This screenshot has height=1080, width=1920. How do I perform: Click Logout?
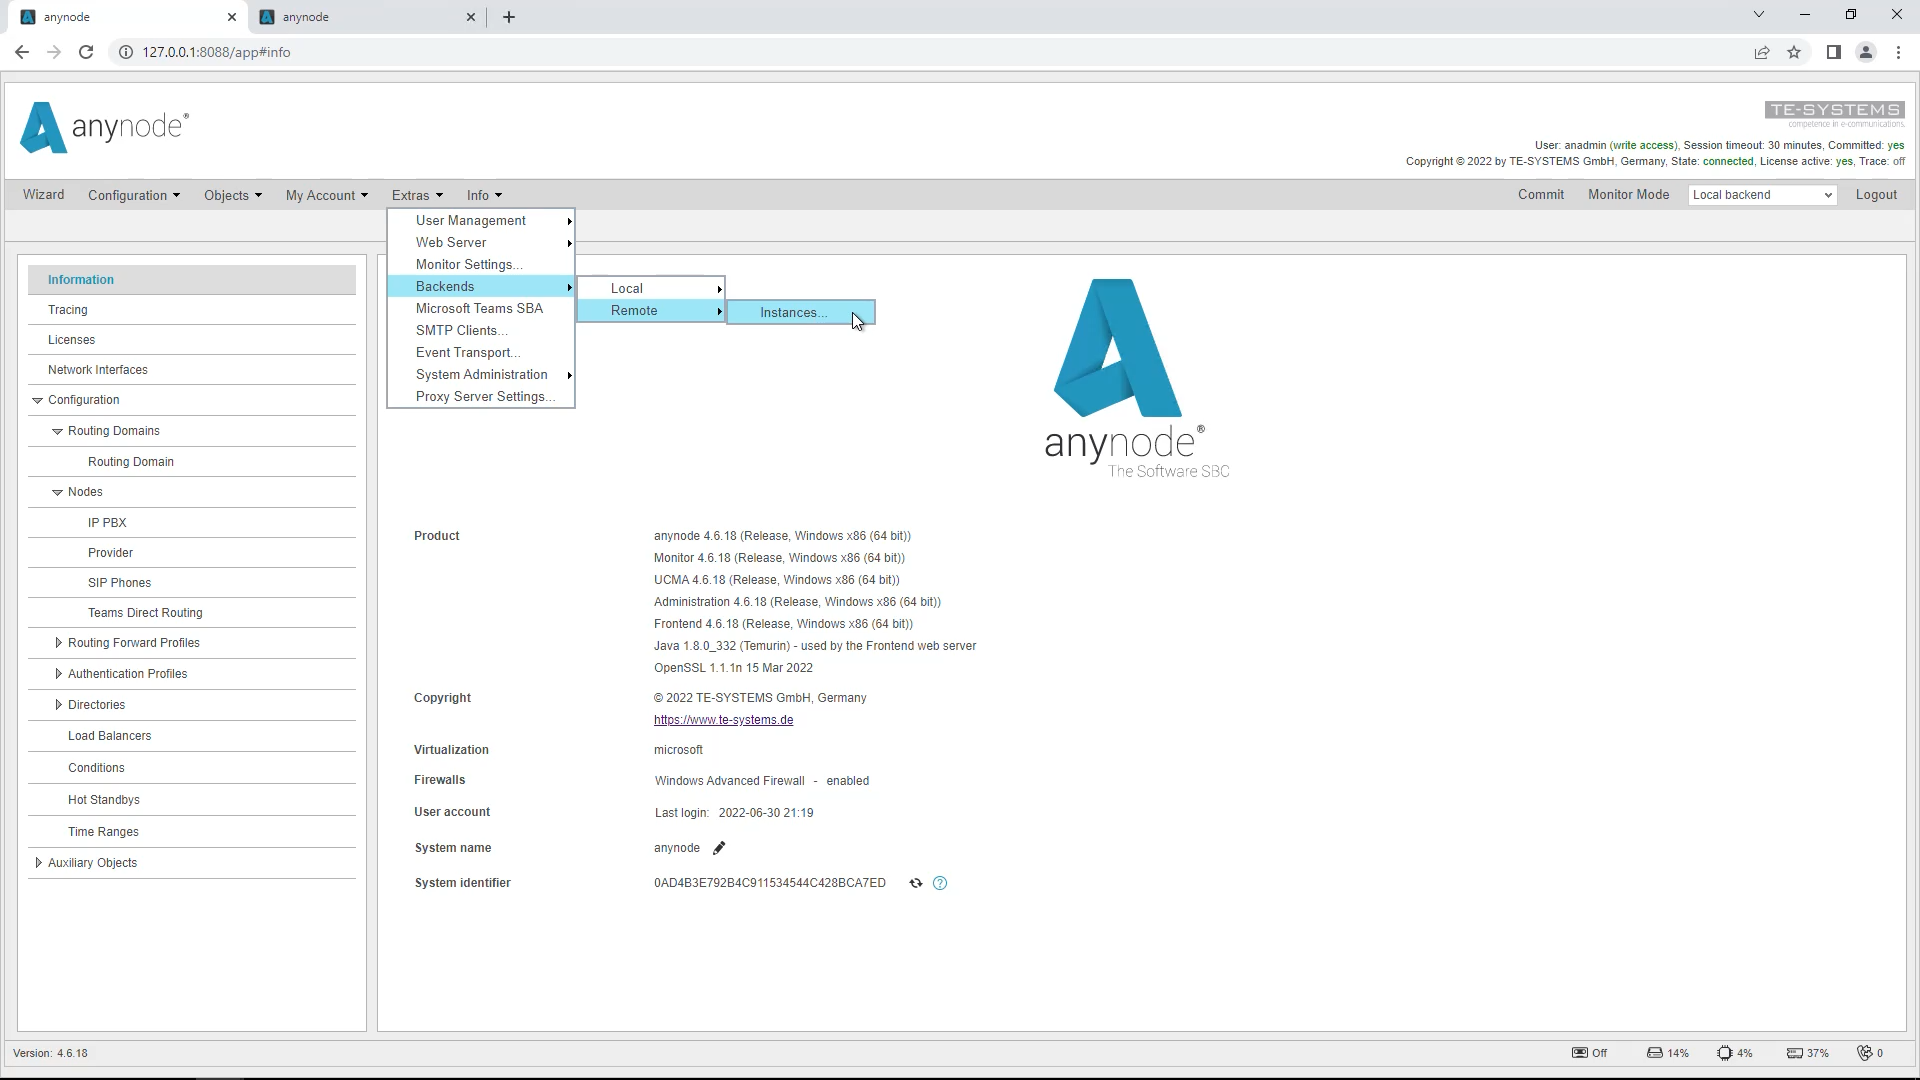pos(1876,195)
